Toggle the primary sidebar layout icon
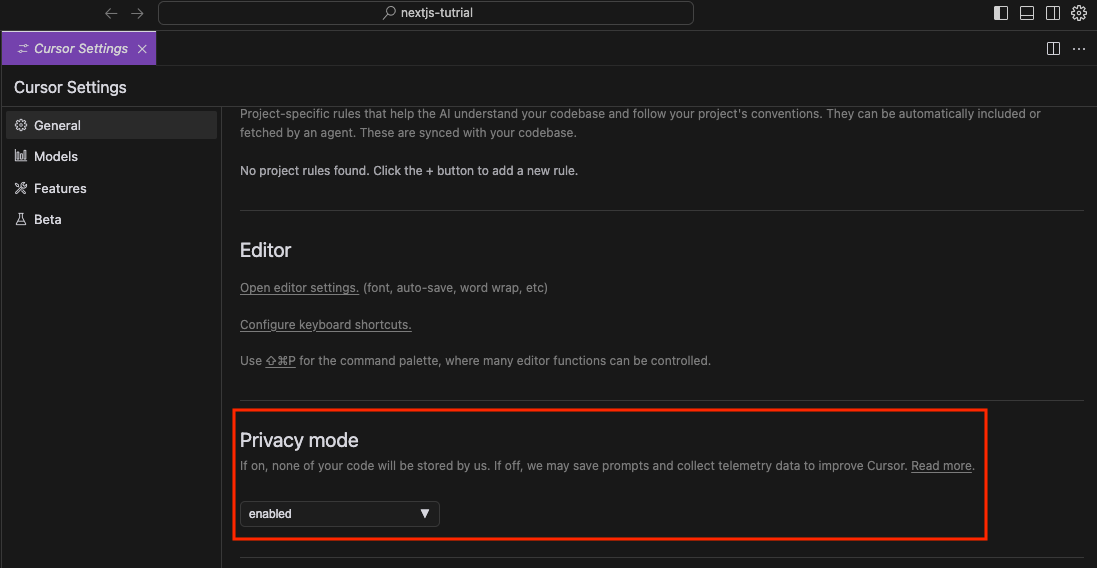 point(1001,13)
